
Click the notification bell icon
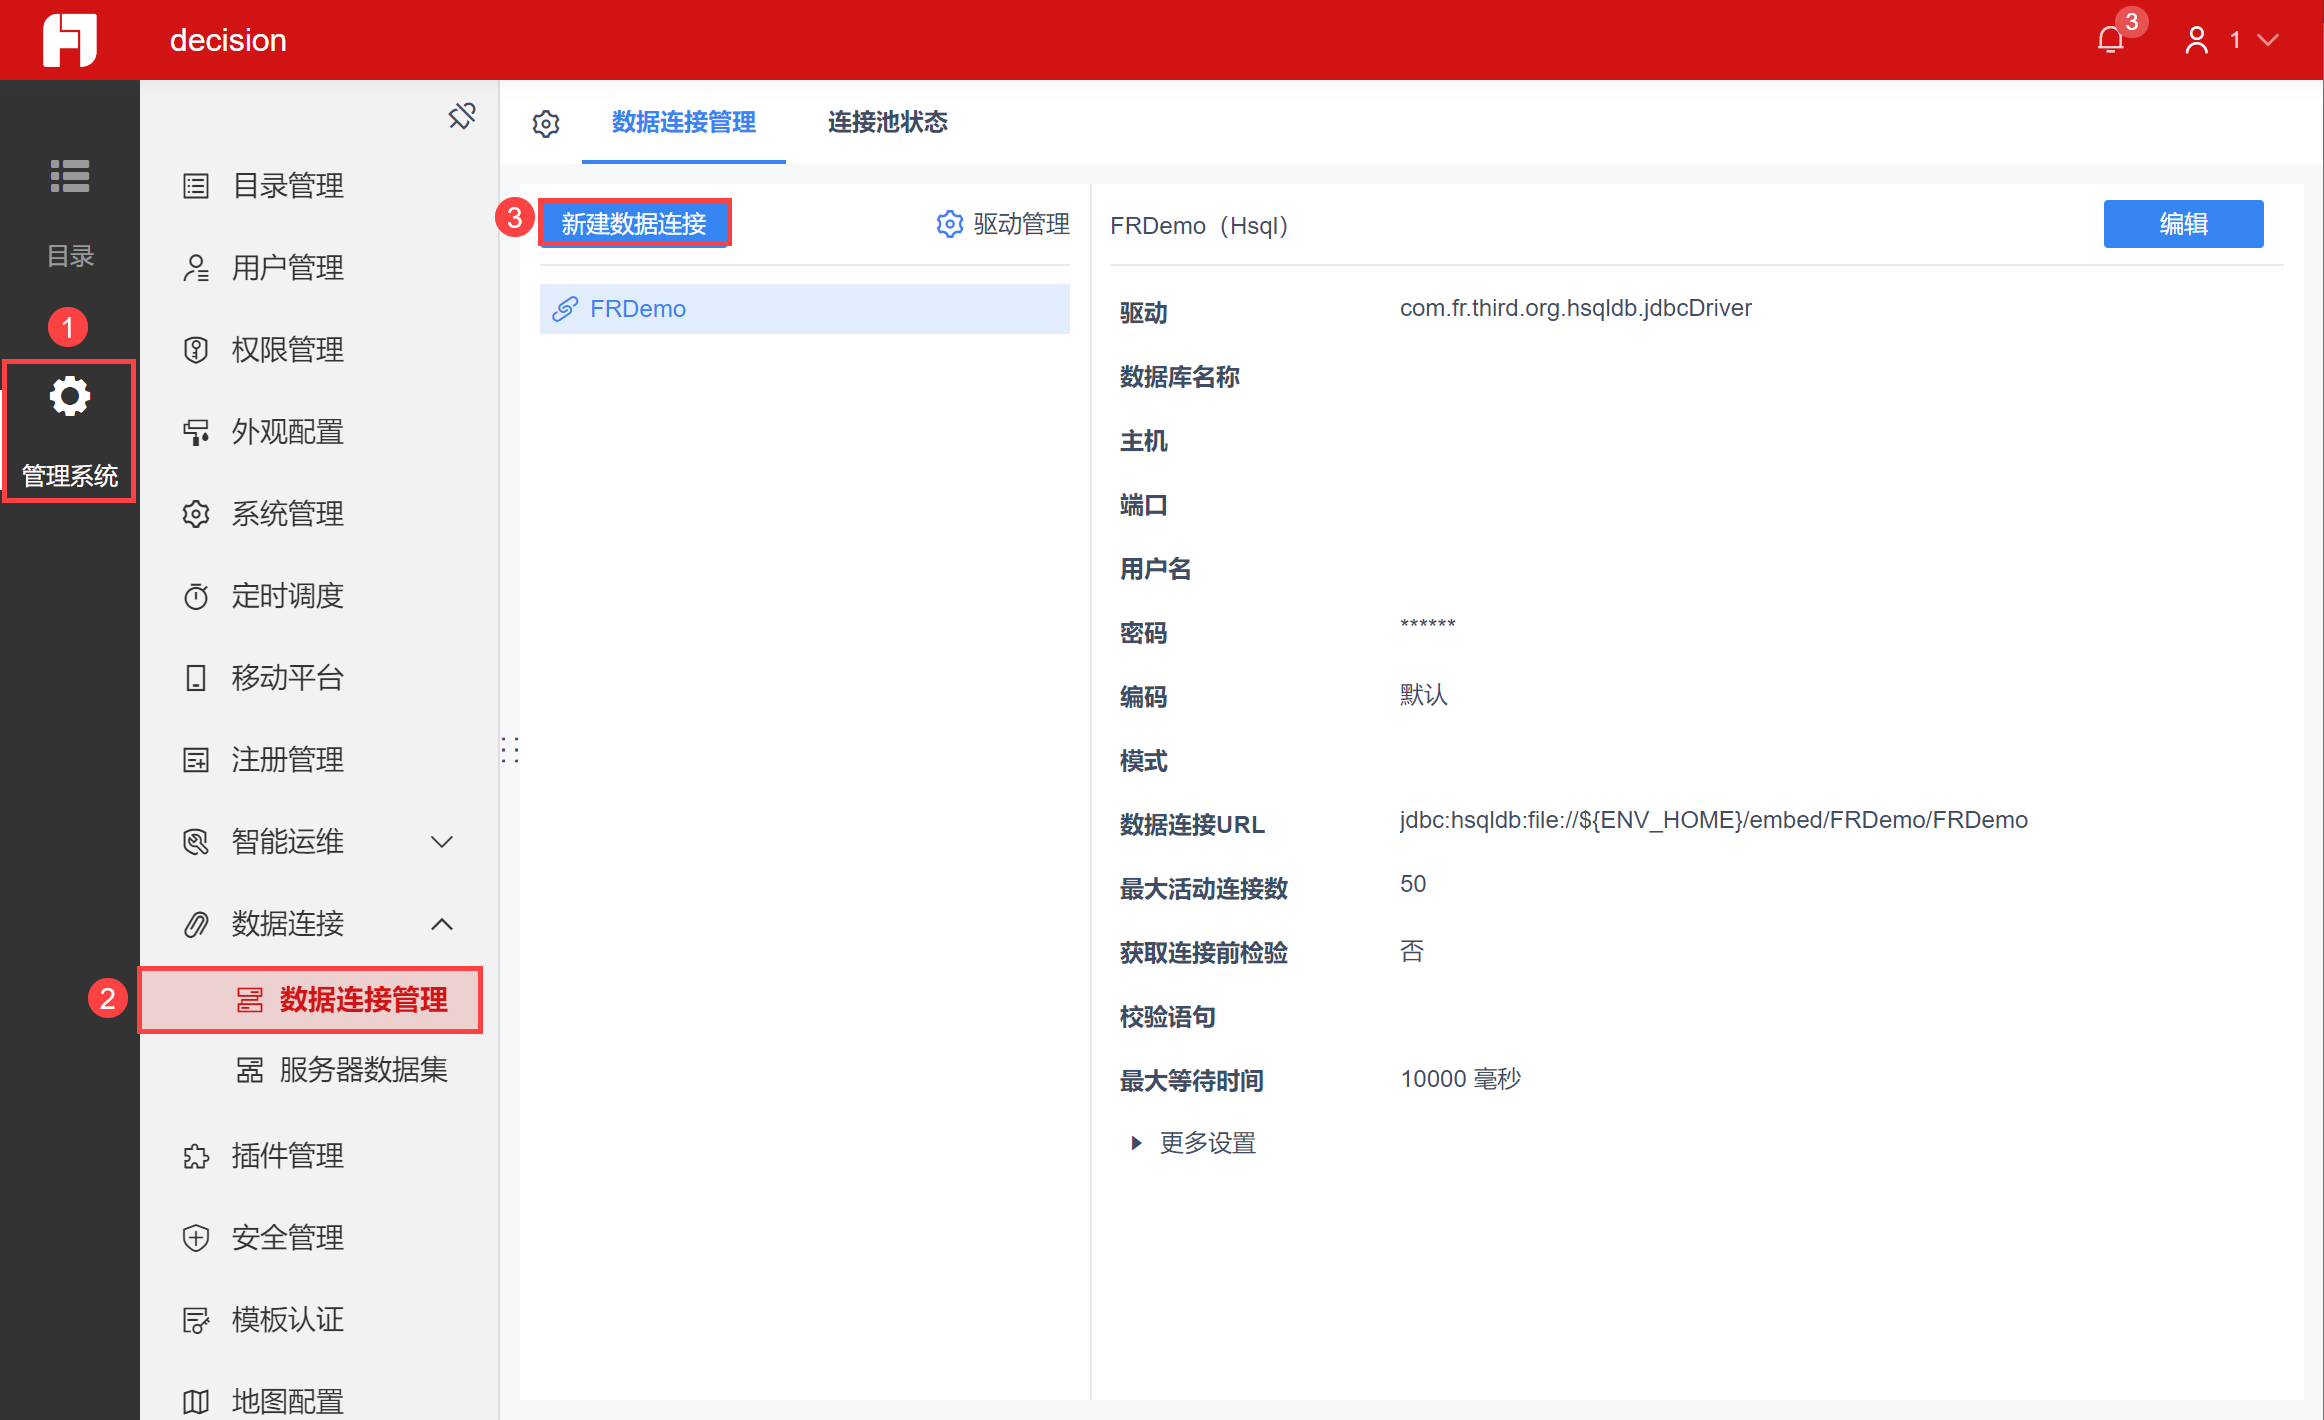pos(2110,40)
